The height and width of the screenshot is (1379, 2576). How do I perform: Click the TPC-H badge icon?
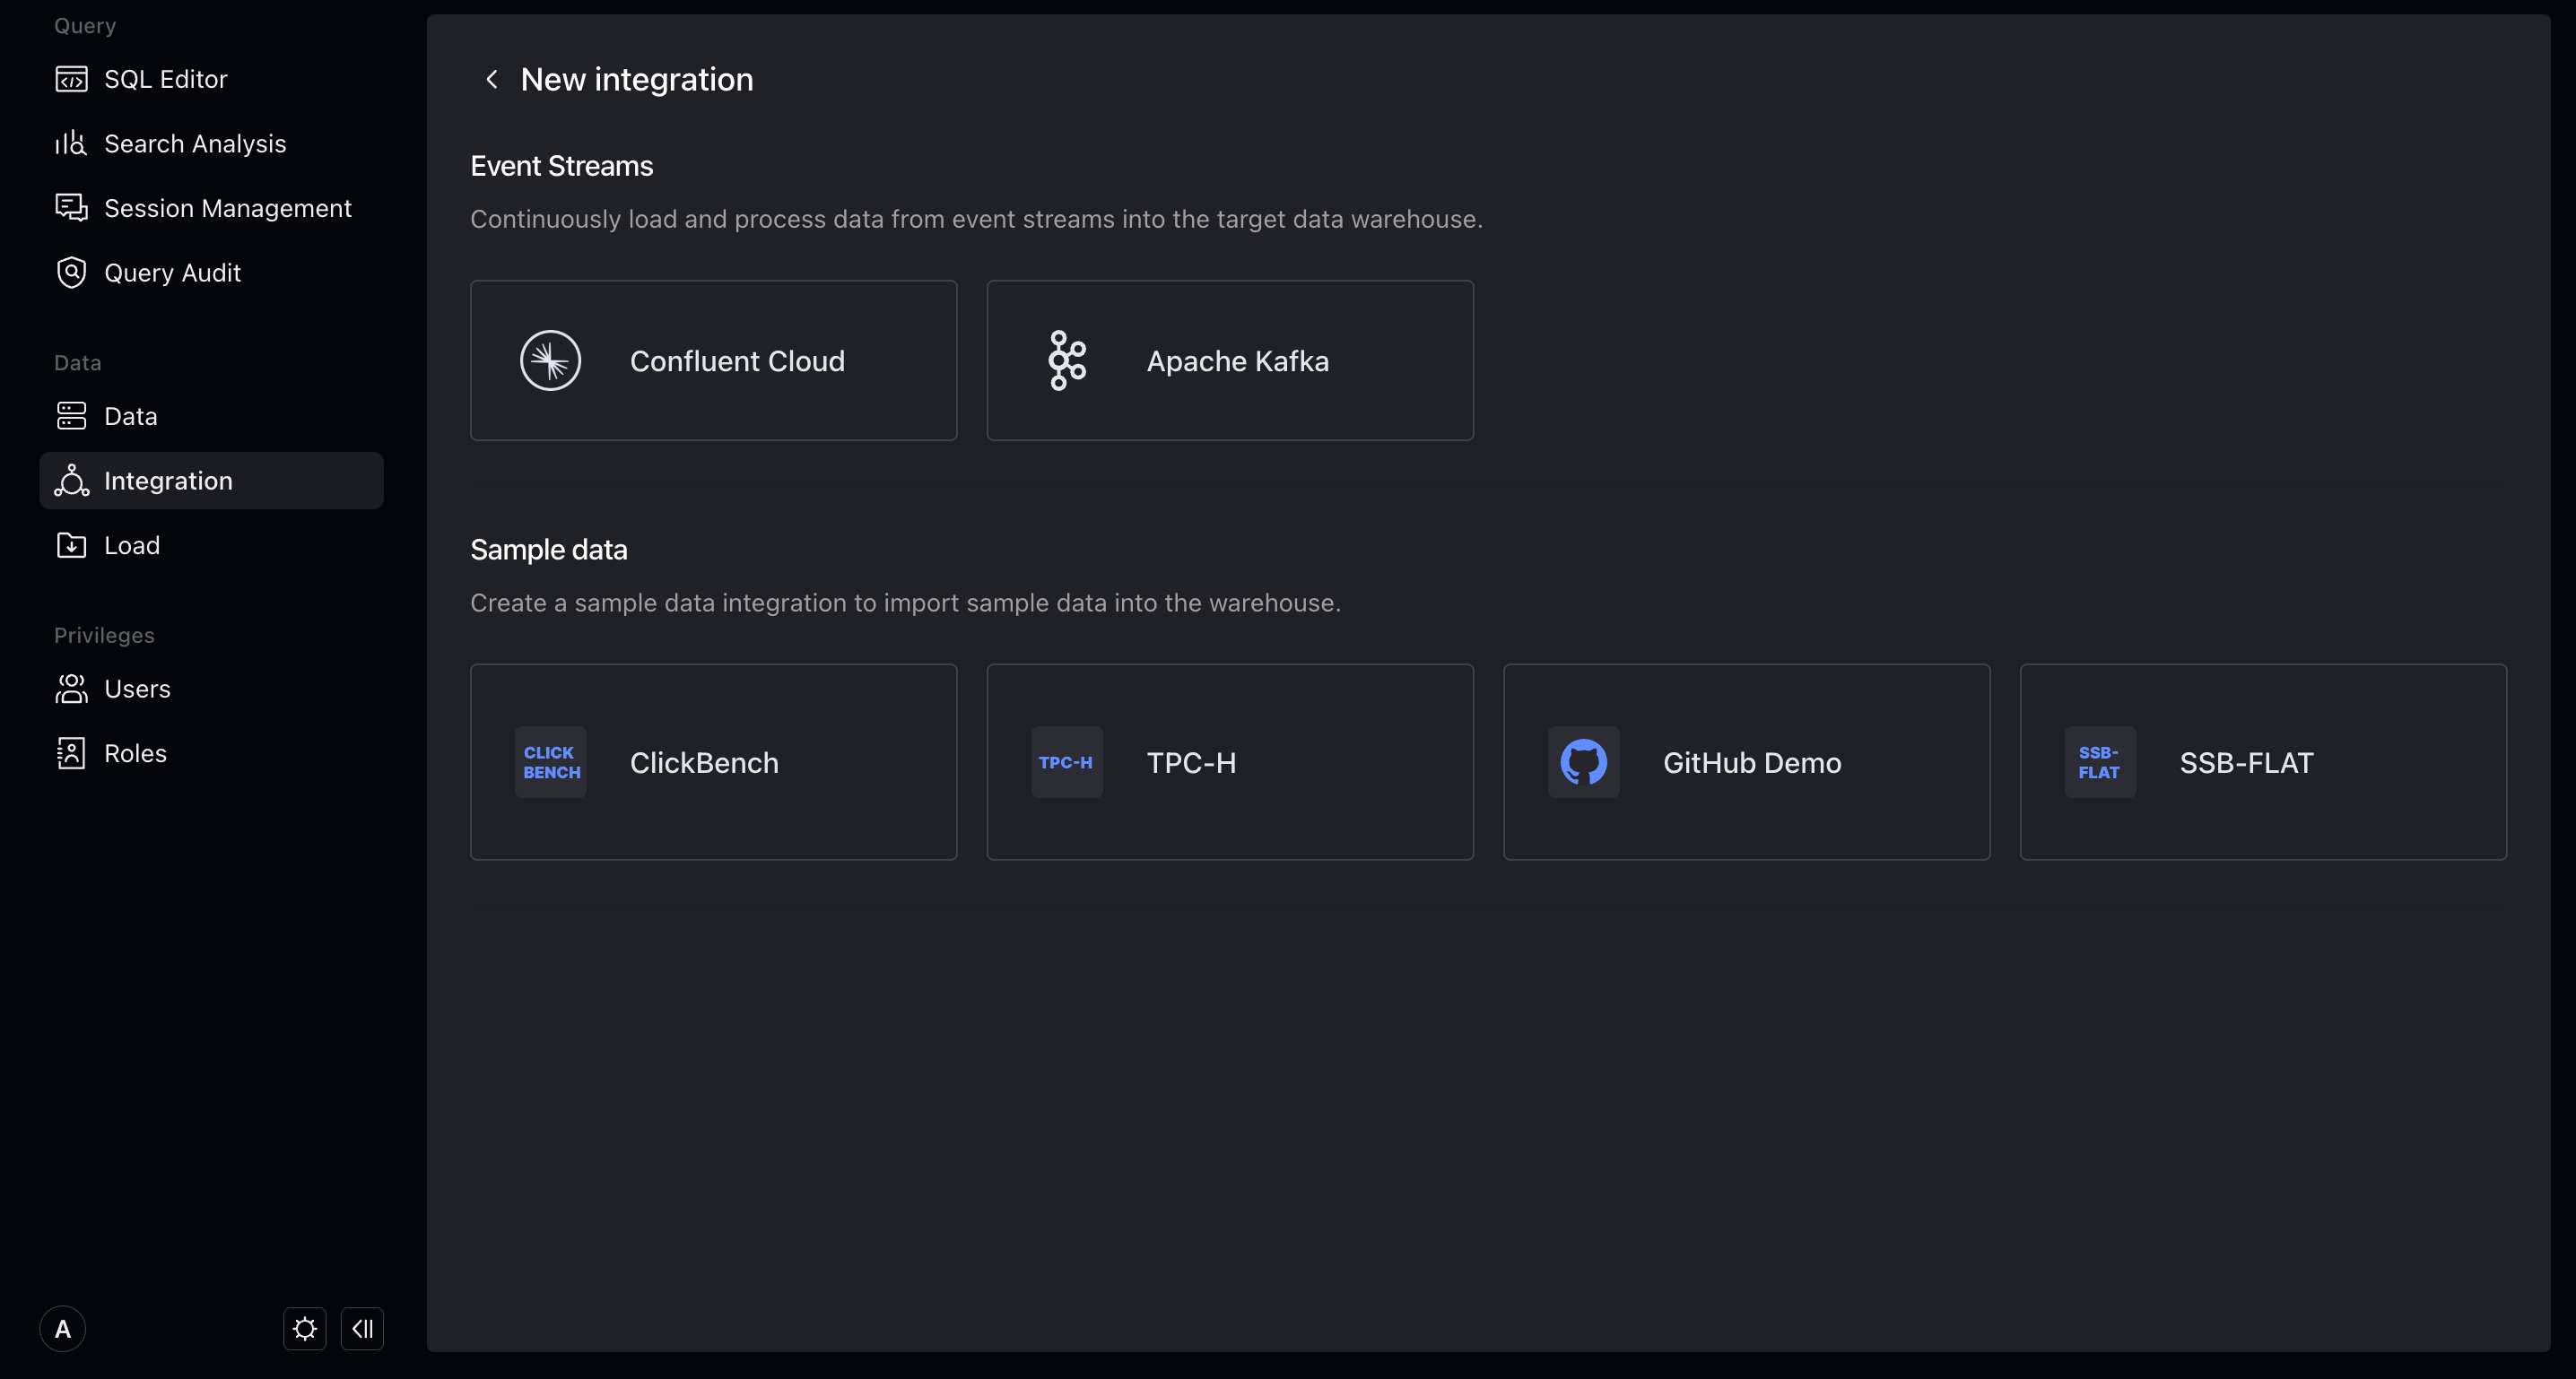(x=1067, y=762)
